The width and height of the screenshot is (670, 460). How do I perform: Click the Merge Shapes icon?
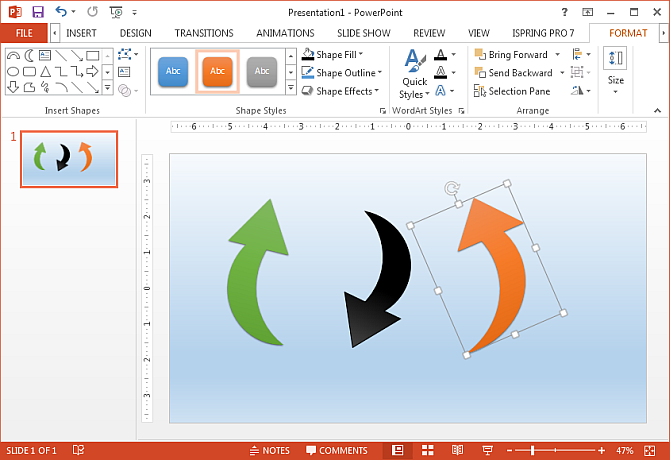point(124,91)
